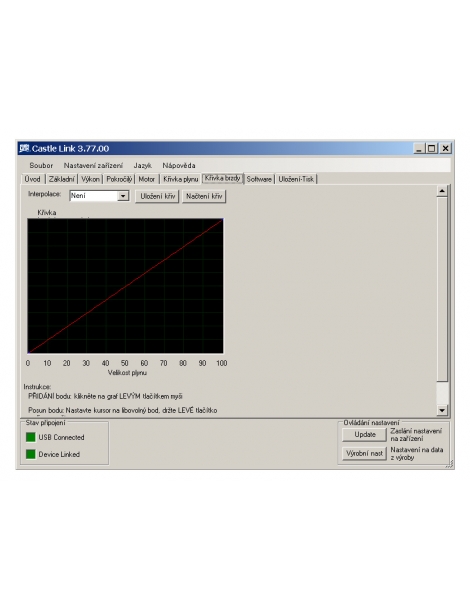This screenshot has height=610, width=470.
Task: Click the Update settings button
Action: coord(365,435)
